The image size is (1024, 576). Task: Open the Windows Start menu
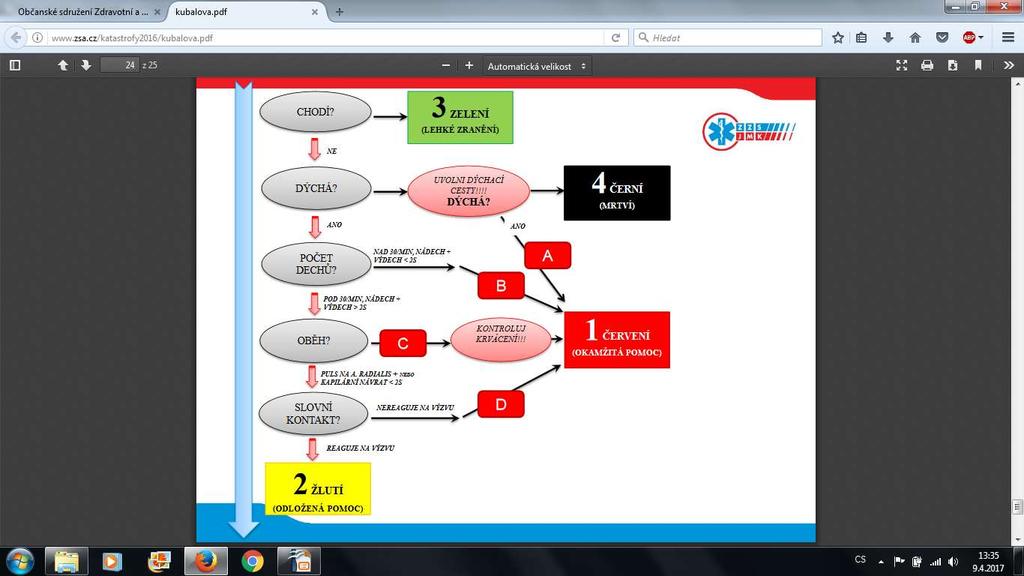pos(20,561)
